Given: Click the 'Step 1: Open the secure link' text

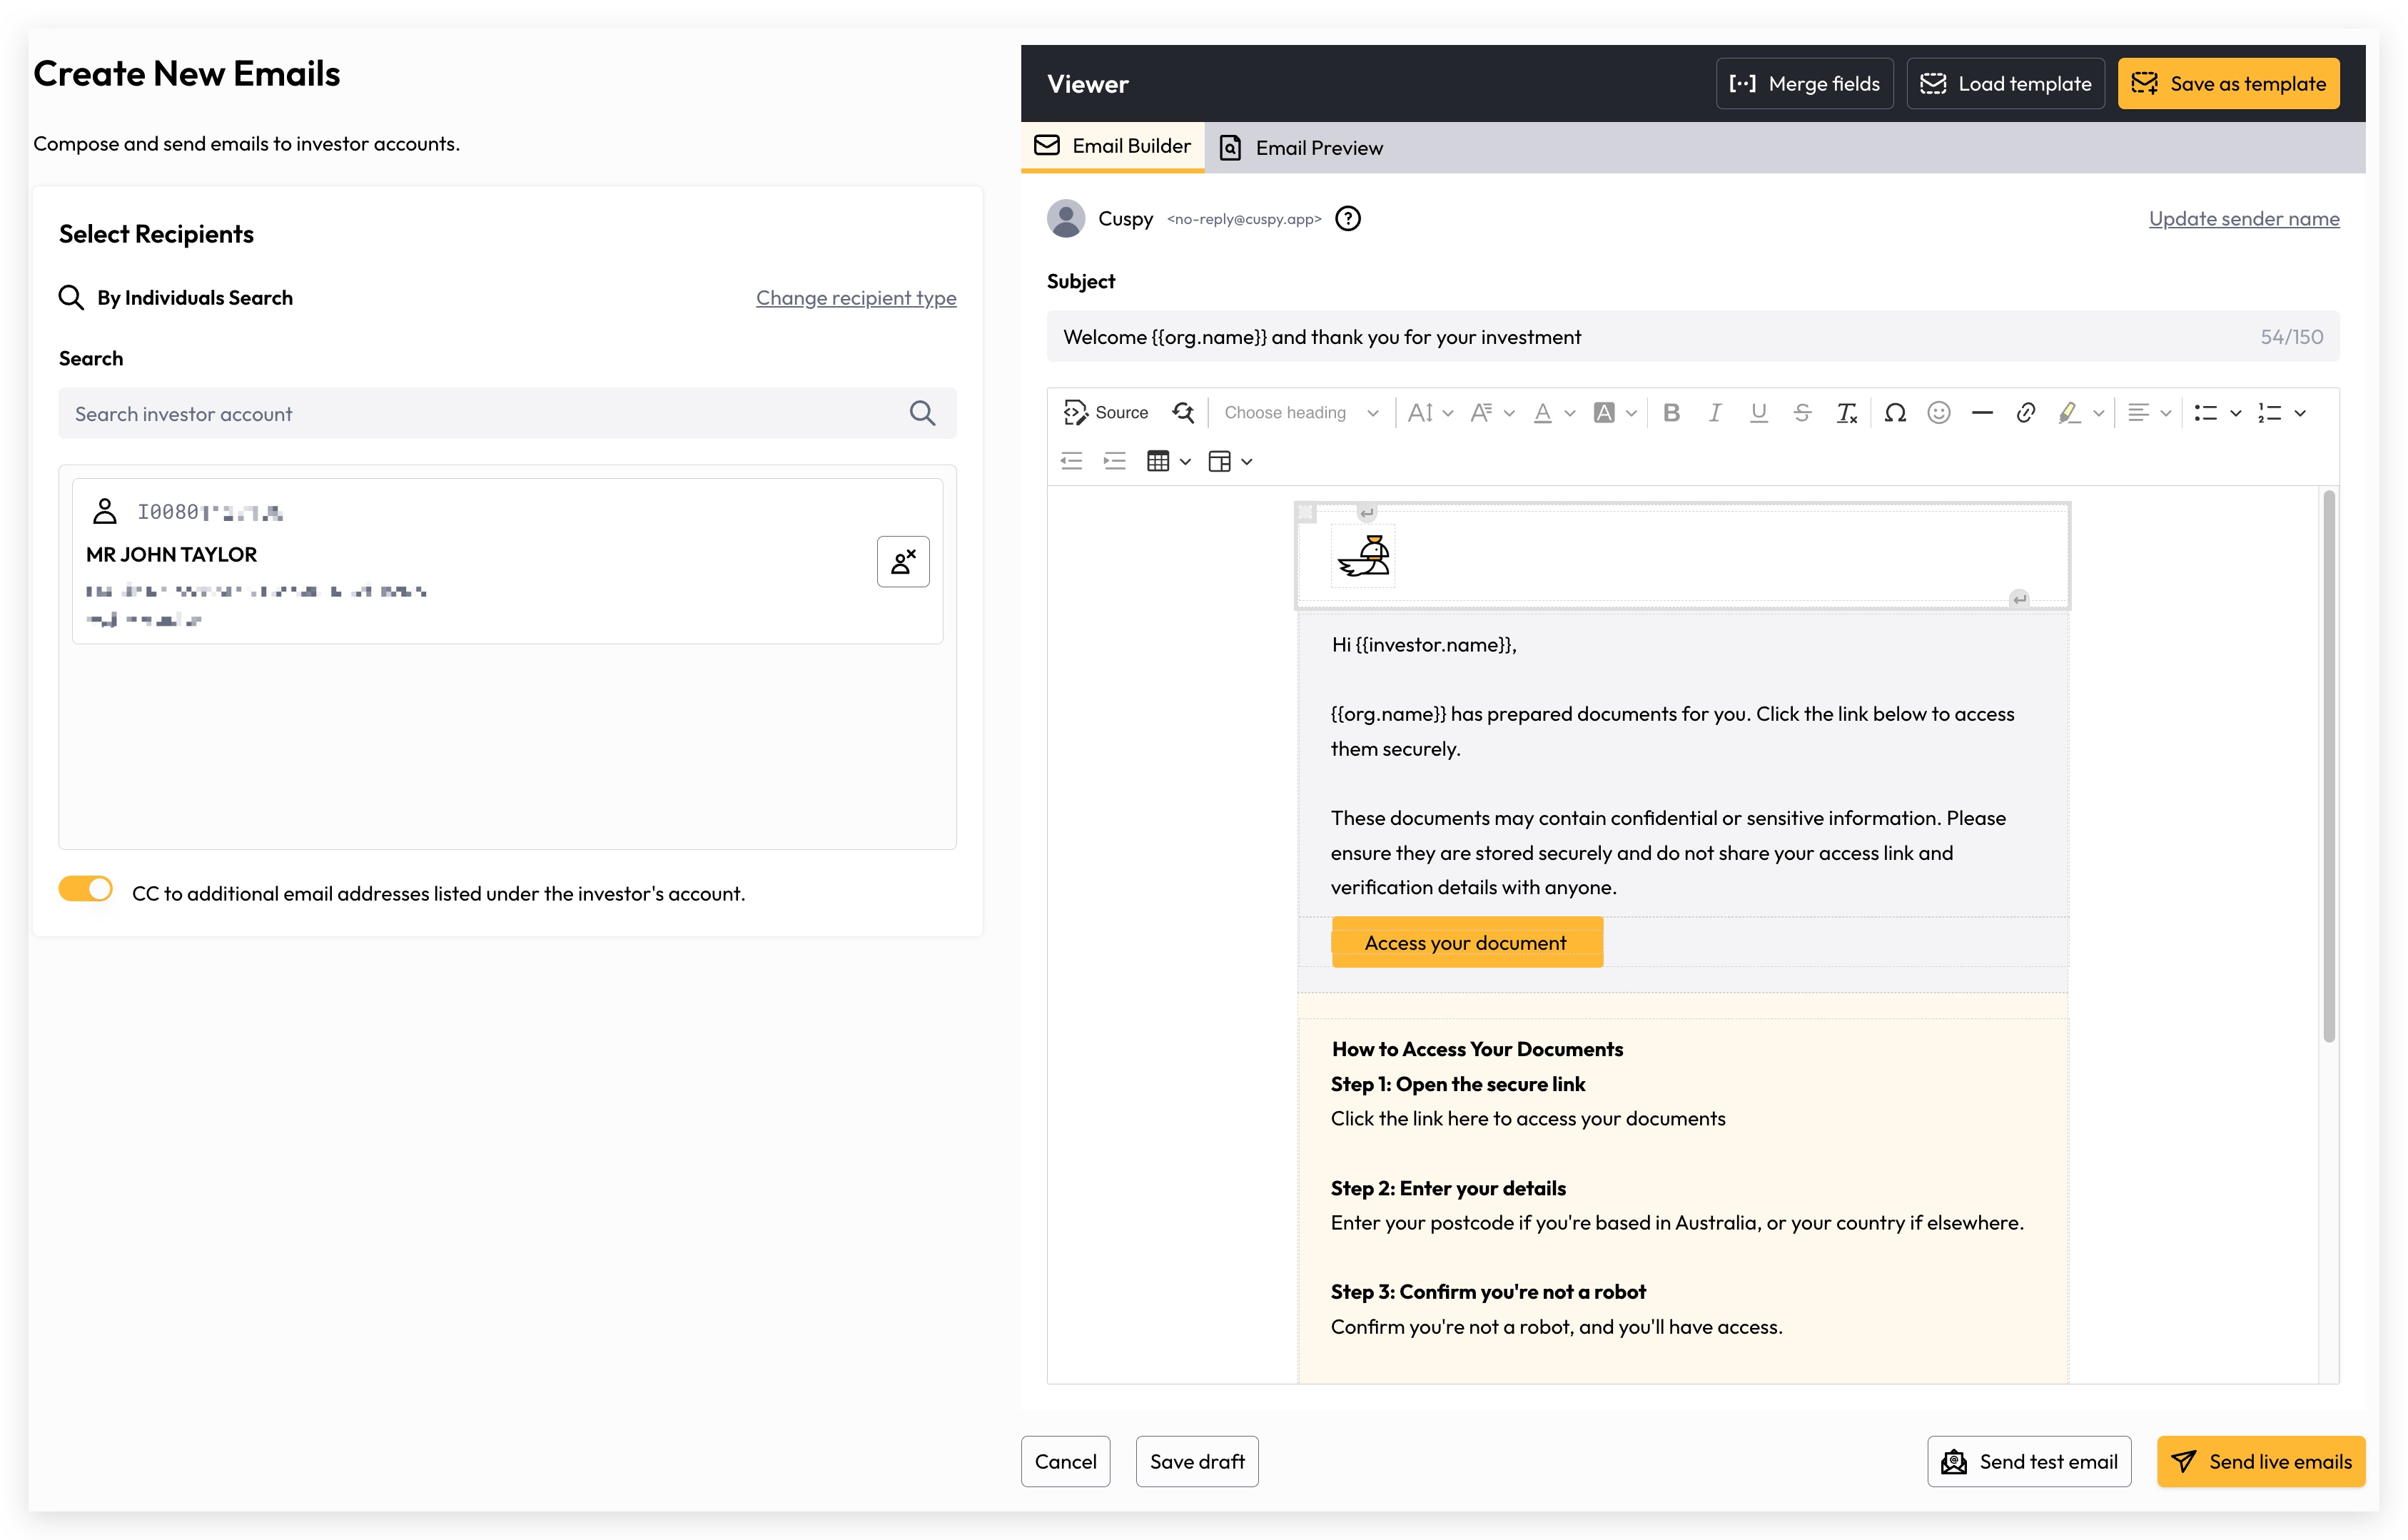Looking at the screenshot, I should [1458, 1083].
